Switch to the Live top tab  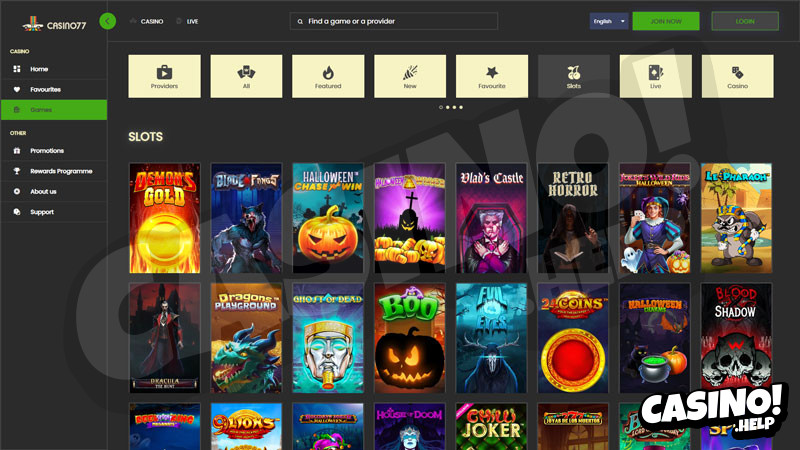pos(187,21)
